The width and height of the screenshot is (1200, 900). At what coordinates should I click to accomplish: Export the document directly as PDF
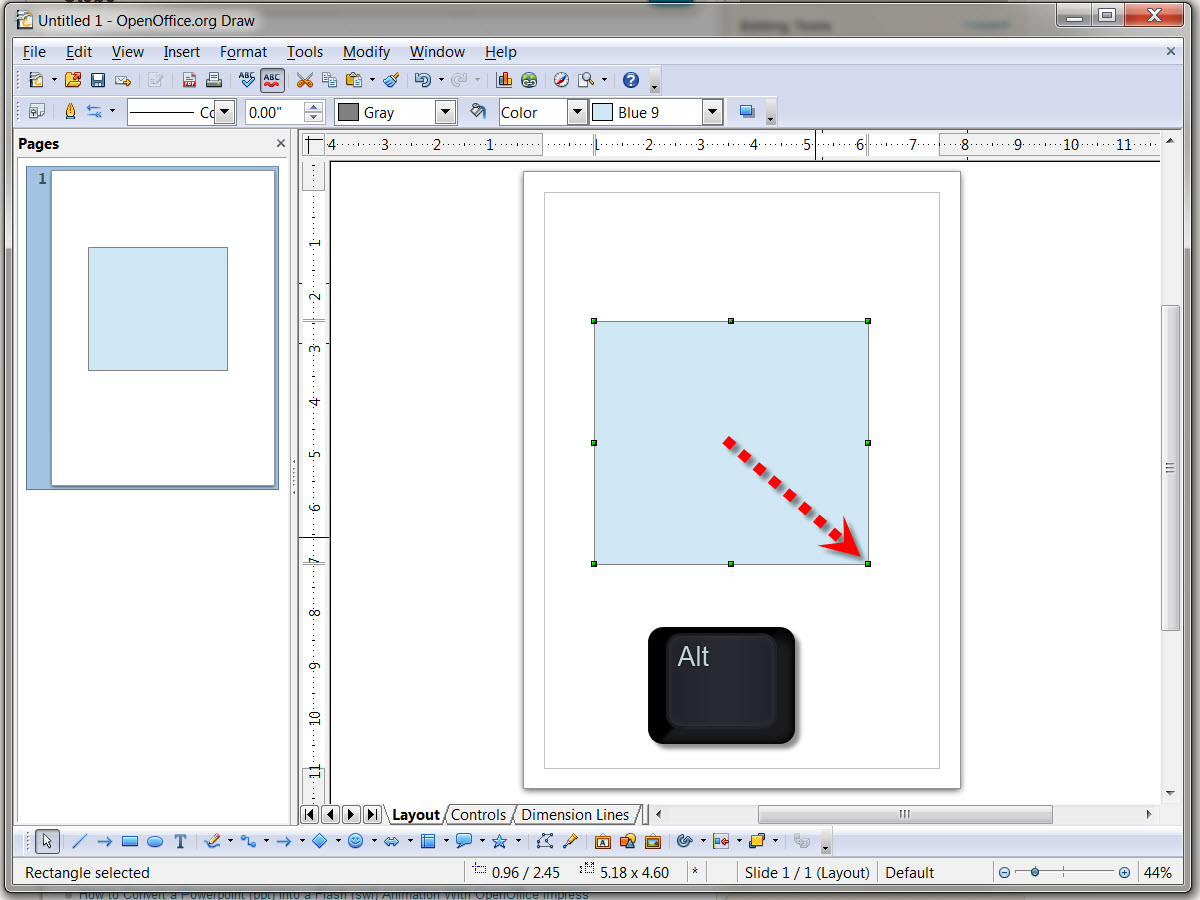(190, 80)
